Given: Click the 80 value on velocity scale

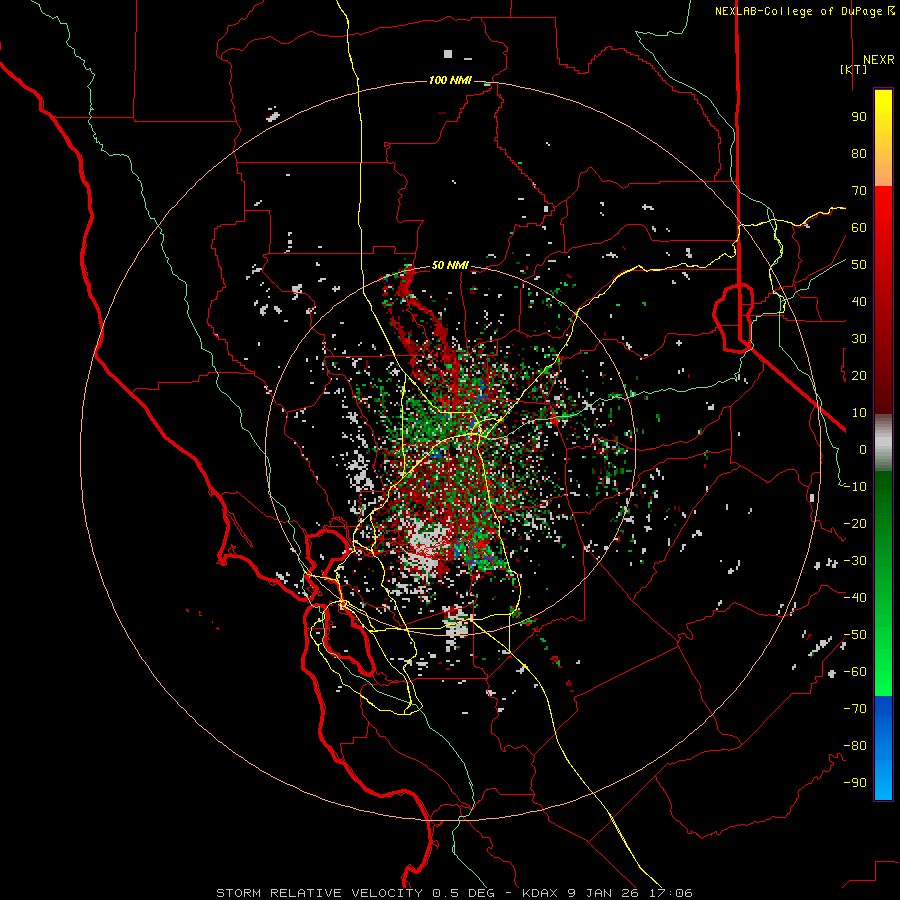Looking at the screenshot, I should click(859, 154).
